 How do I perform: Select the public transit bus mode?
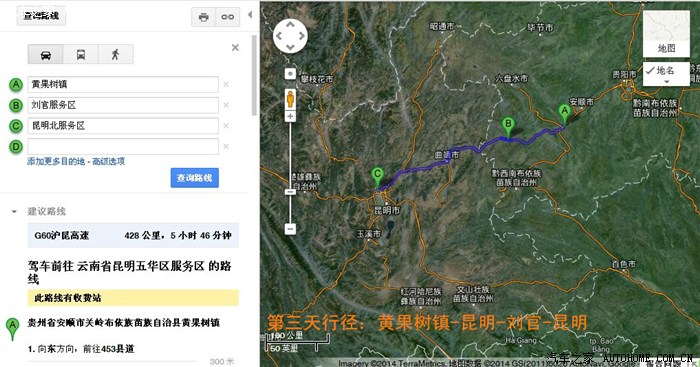coord(81,54)
